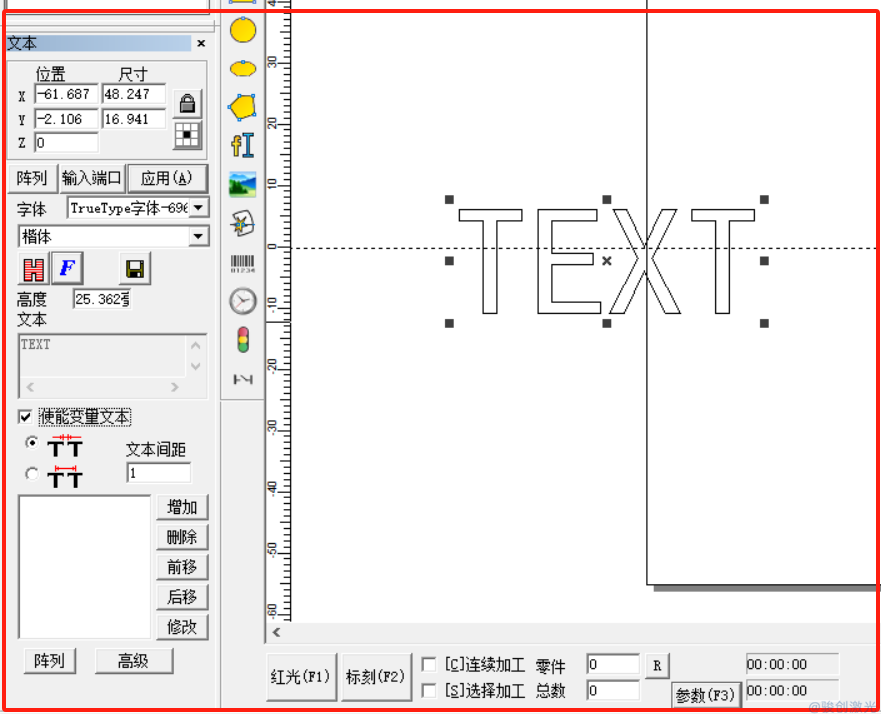The height and width of the screenshot is (714, 881).
Task: Select the vector file import tool
Action: [243, 224]
